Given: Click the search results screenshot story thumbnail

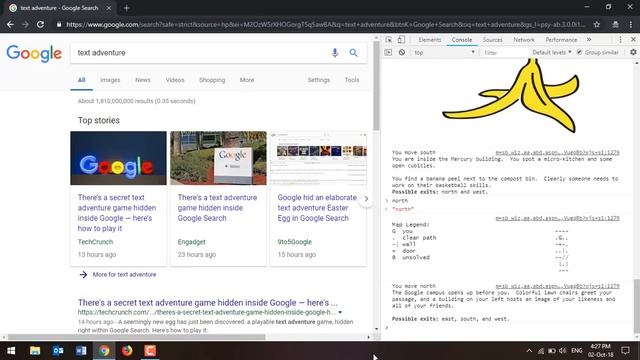Looking at the screenshot, I should tap(318, 158).
